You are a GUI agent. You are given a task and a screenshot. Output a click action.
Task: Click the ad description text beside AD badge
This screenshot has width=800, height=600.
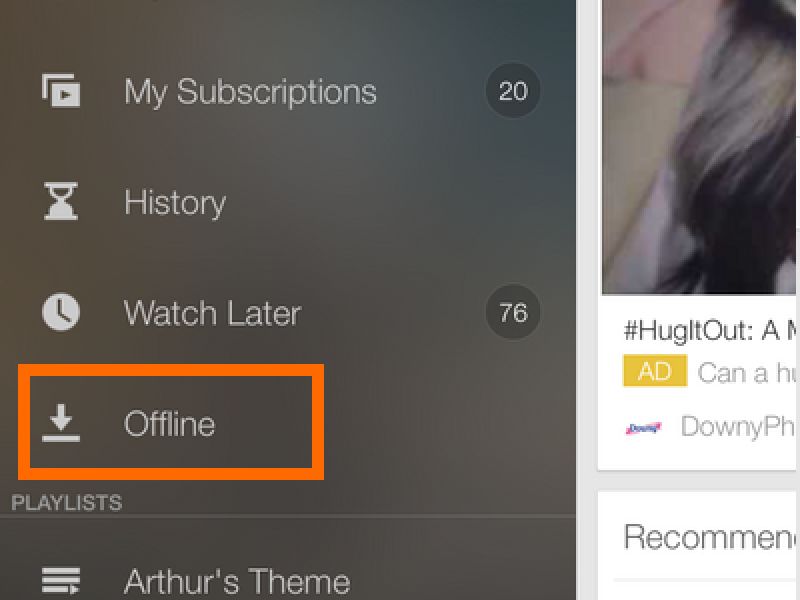tap(748, 373)
